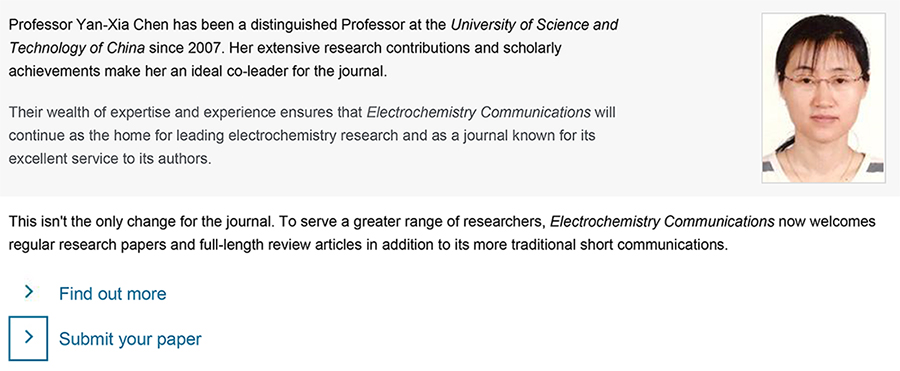Click the phrase excellent service to its authors
Screen dimensions: 900x371
(x=110, y=159)
